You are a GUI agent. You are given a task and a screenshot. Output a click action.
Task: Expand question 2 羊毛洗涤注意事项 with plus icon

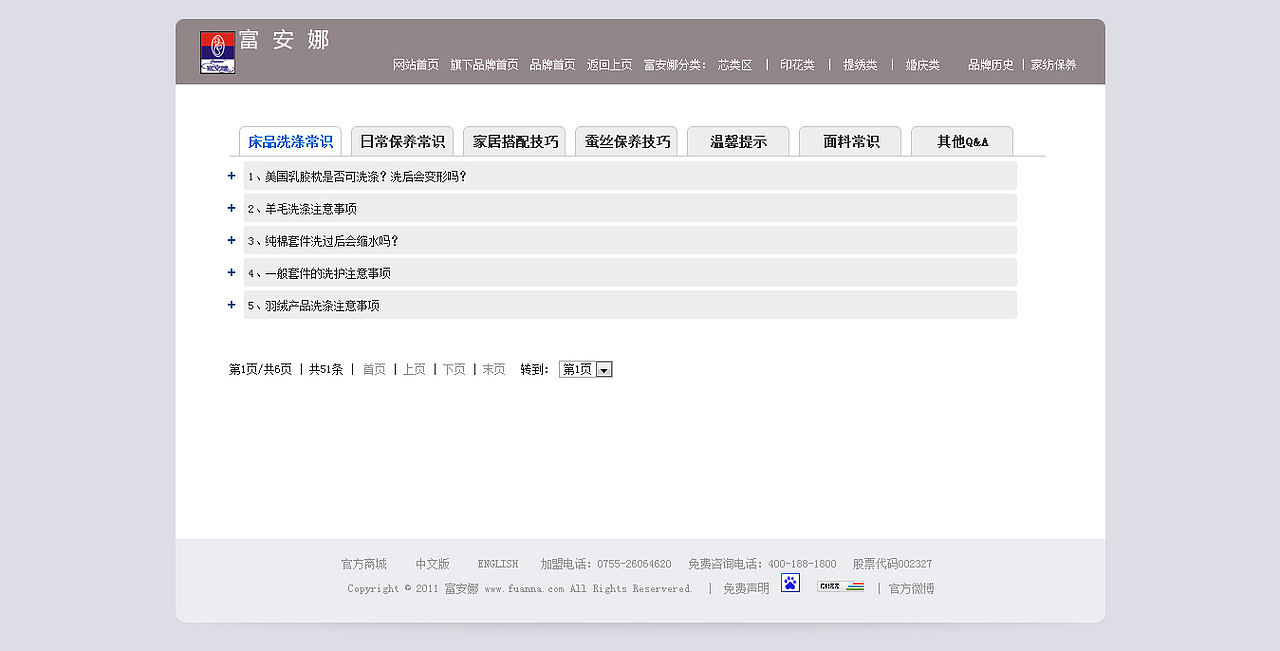click(232, 208)
